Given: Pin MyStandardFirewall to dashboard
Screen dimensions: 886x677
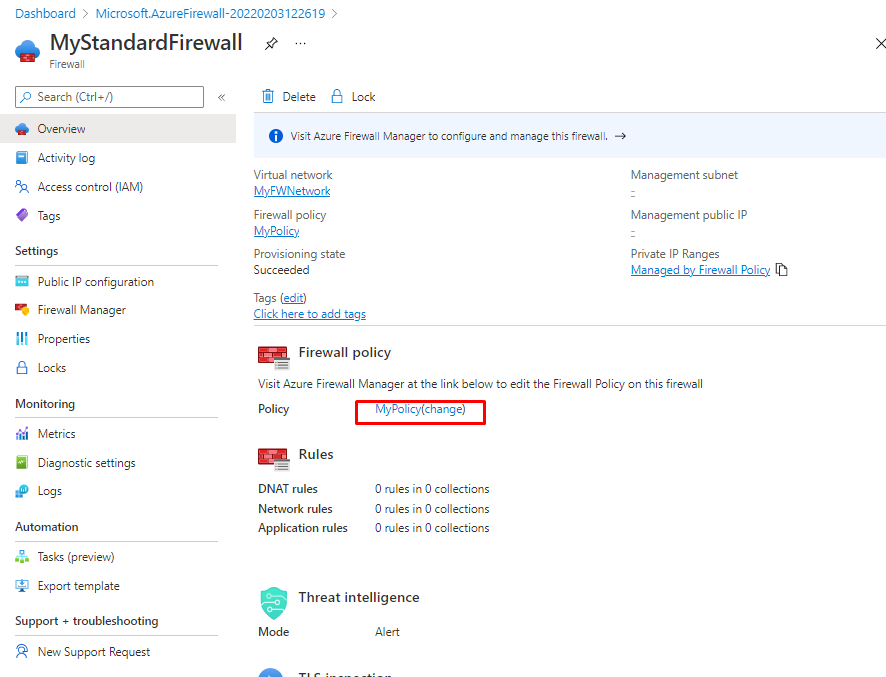Looking at the screenshot, I should point(271,44).
